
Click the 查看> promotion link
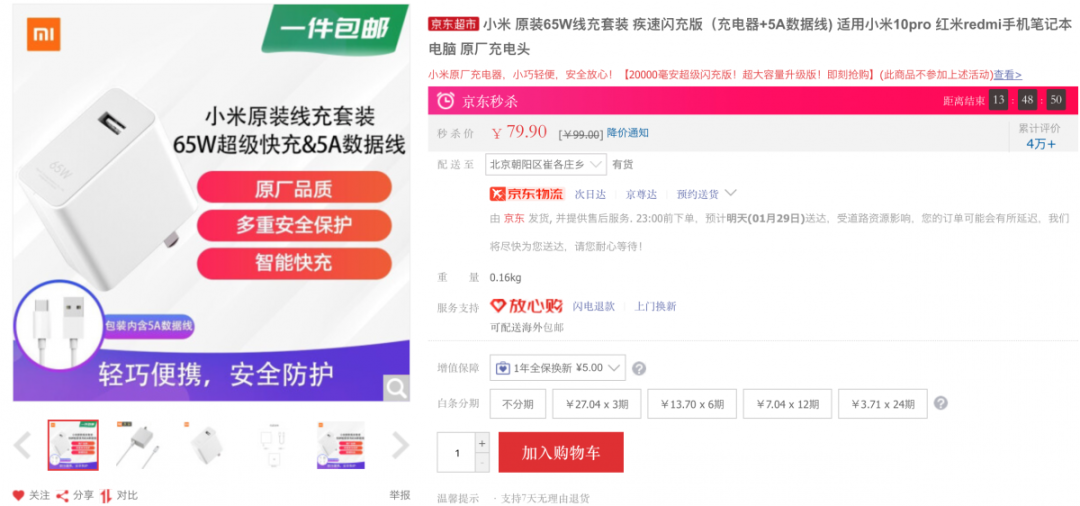pos(1008,74)
